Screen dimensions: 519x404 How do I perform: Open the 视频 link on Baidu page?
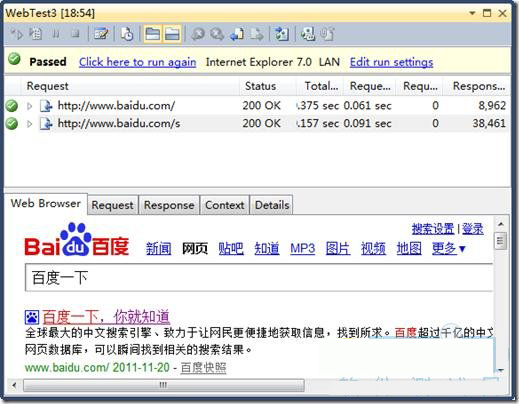[x=373, y=249]
